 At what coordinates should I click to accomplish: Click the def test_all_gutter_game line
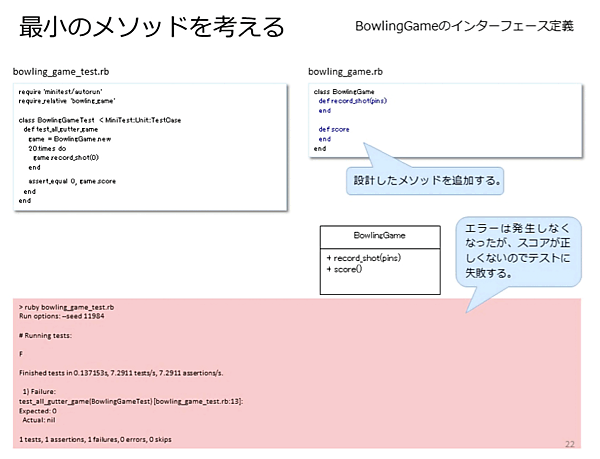tap(61, 129)
